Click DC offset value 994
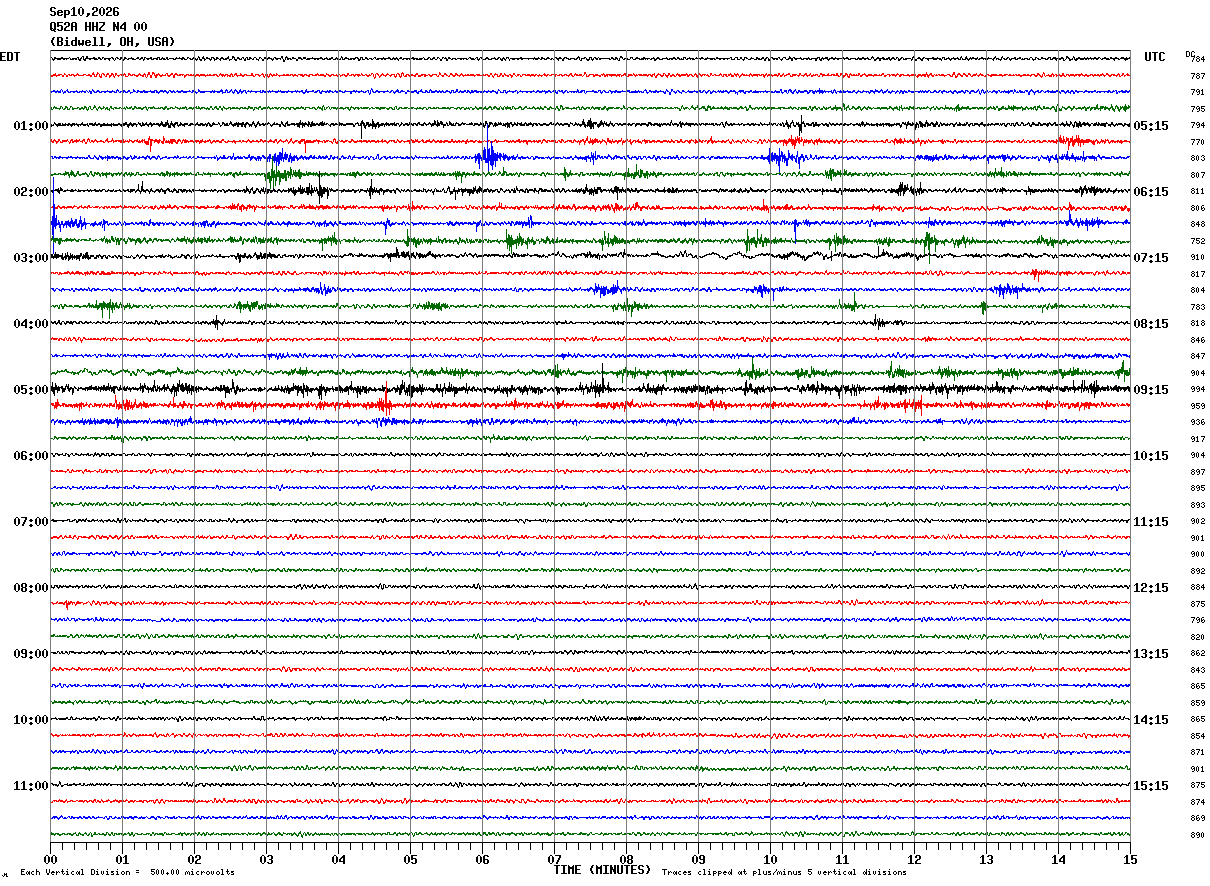The width and height of the screenshot is (1210, 886). coord(1197,390)
